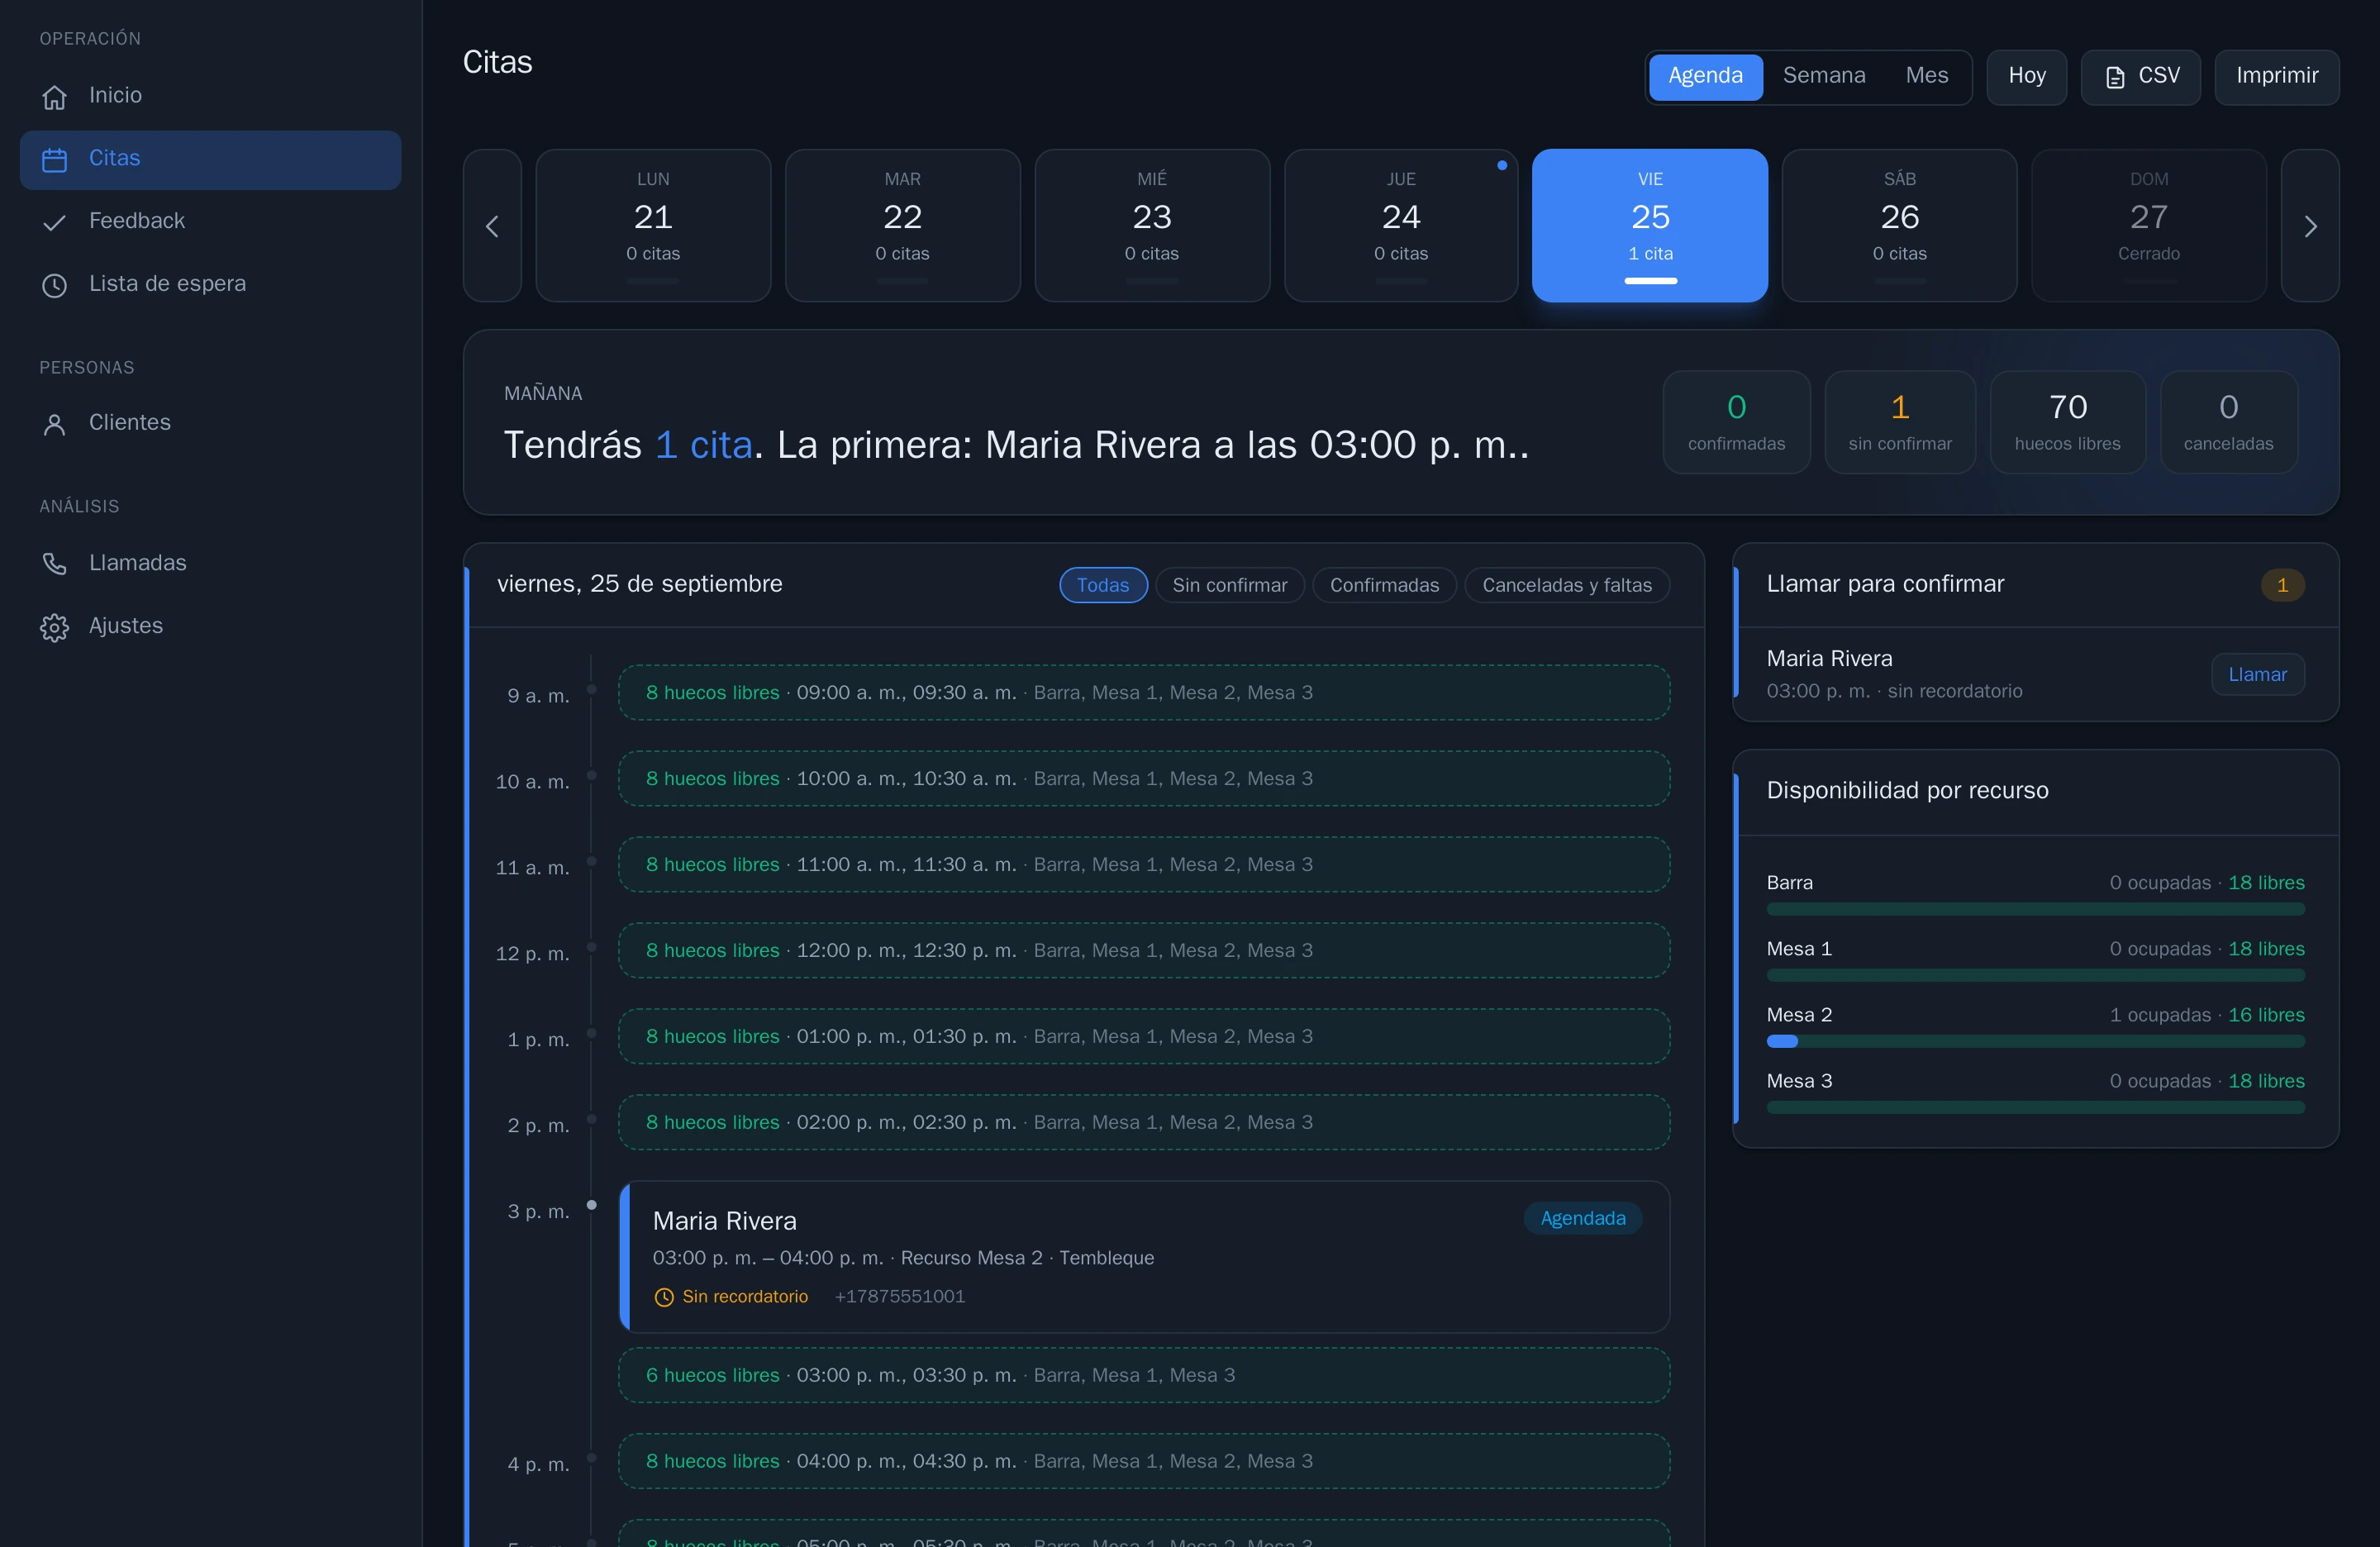Open Maria Rivera appointment card
The height and width of the screenshot is (1547, 2380).
1144,1257
